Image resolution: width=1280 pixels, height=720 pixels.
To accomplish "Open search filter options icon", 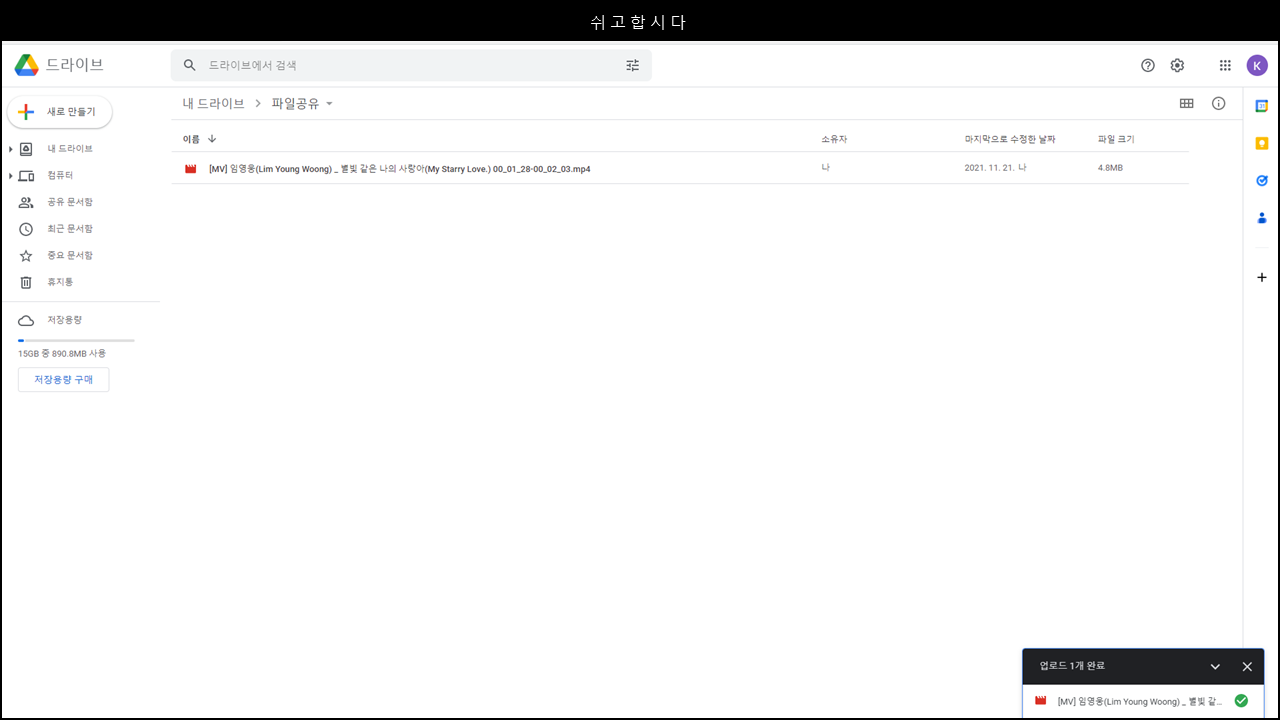I will [632, 65].
